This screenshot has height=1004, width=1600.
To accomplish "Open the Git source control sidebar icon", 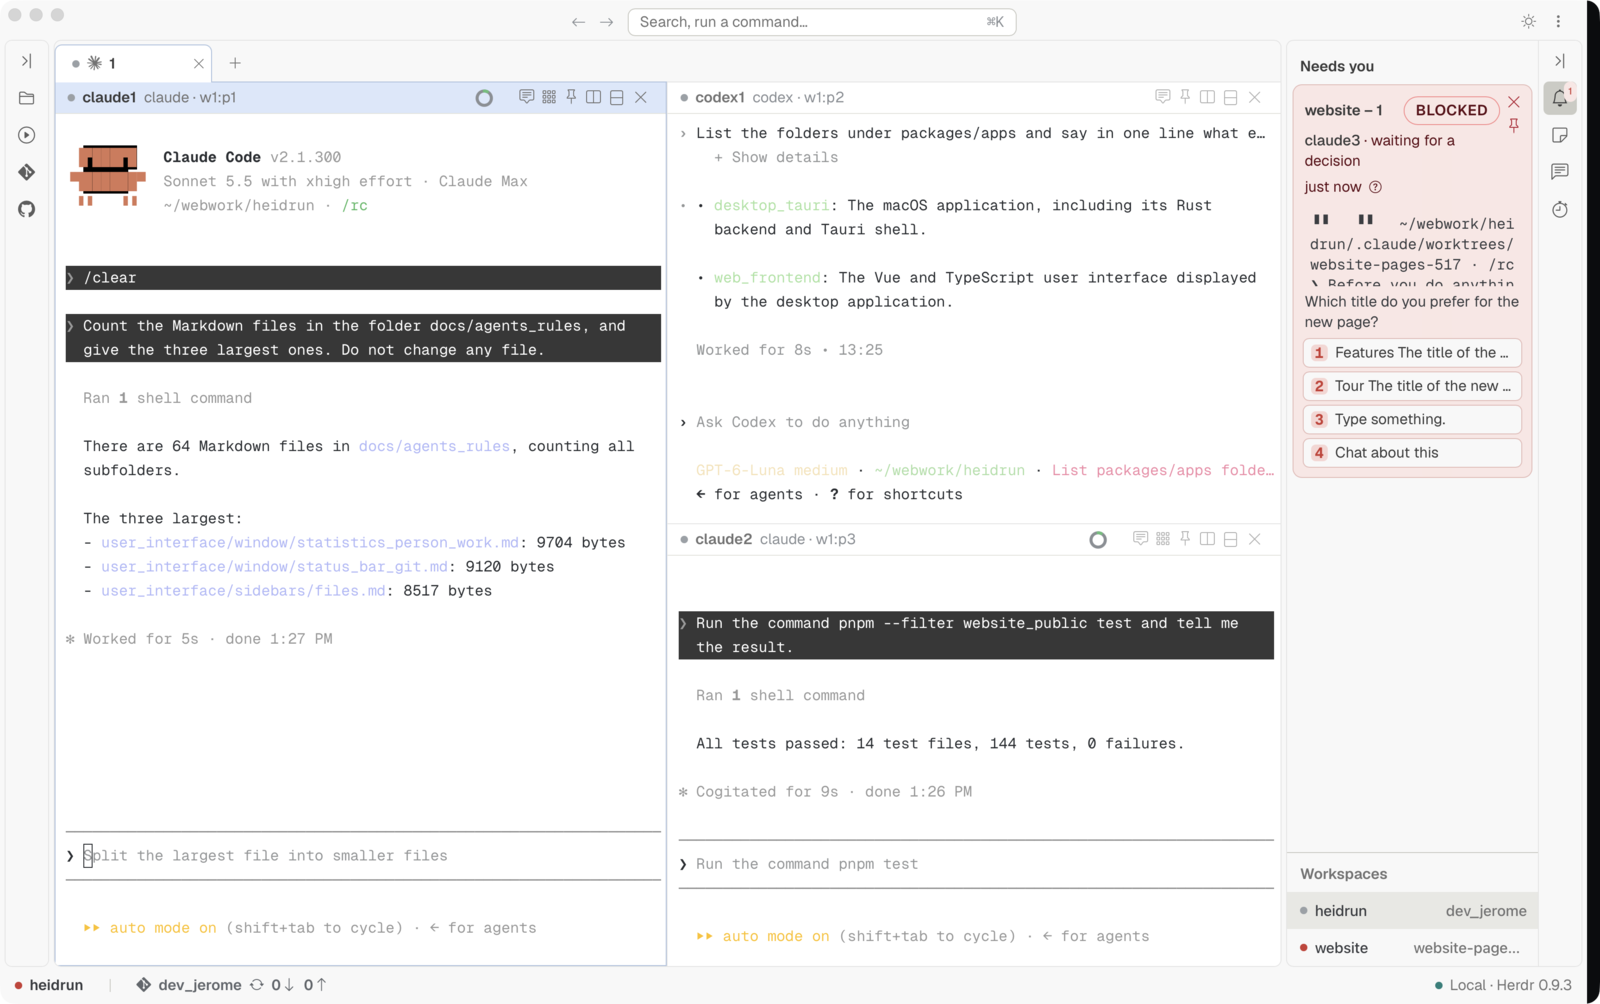I will pos(27,172).
